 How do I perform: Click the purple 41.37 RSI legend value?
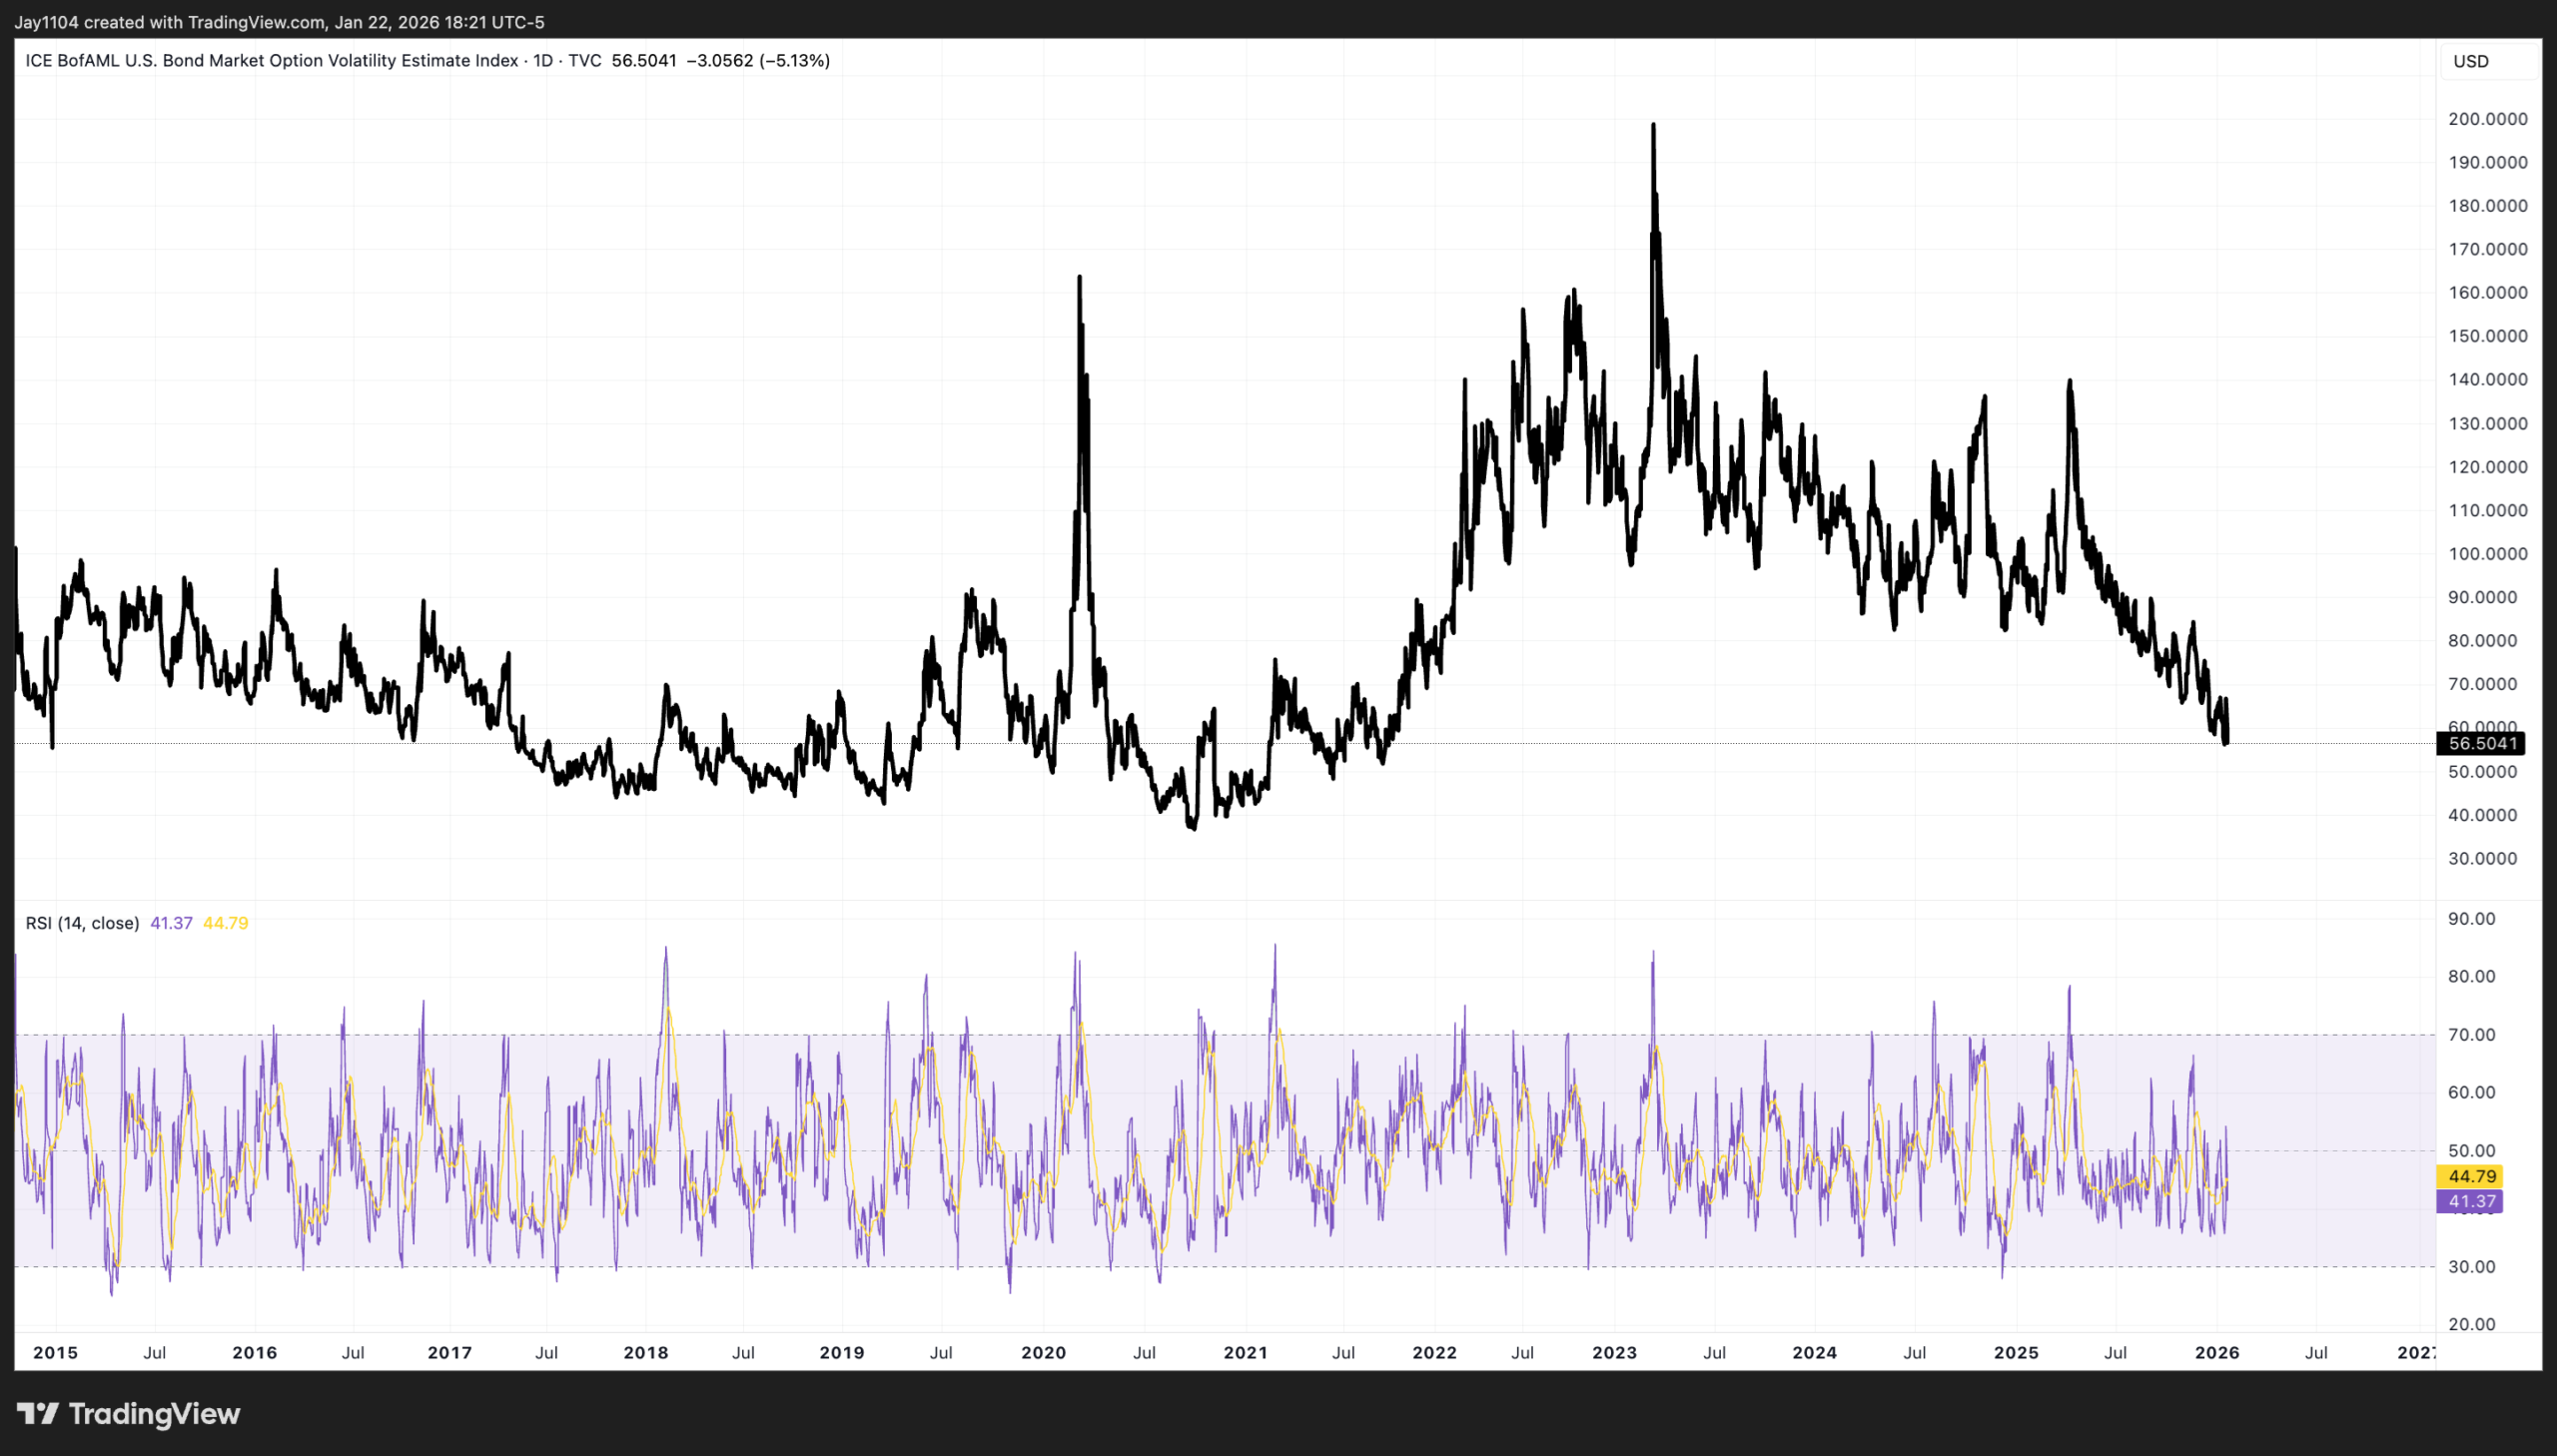coord(171,923)
